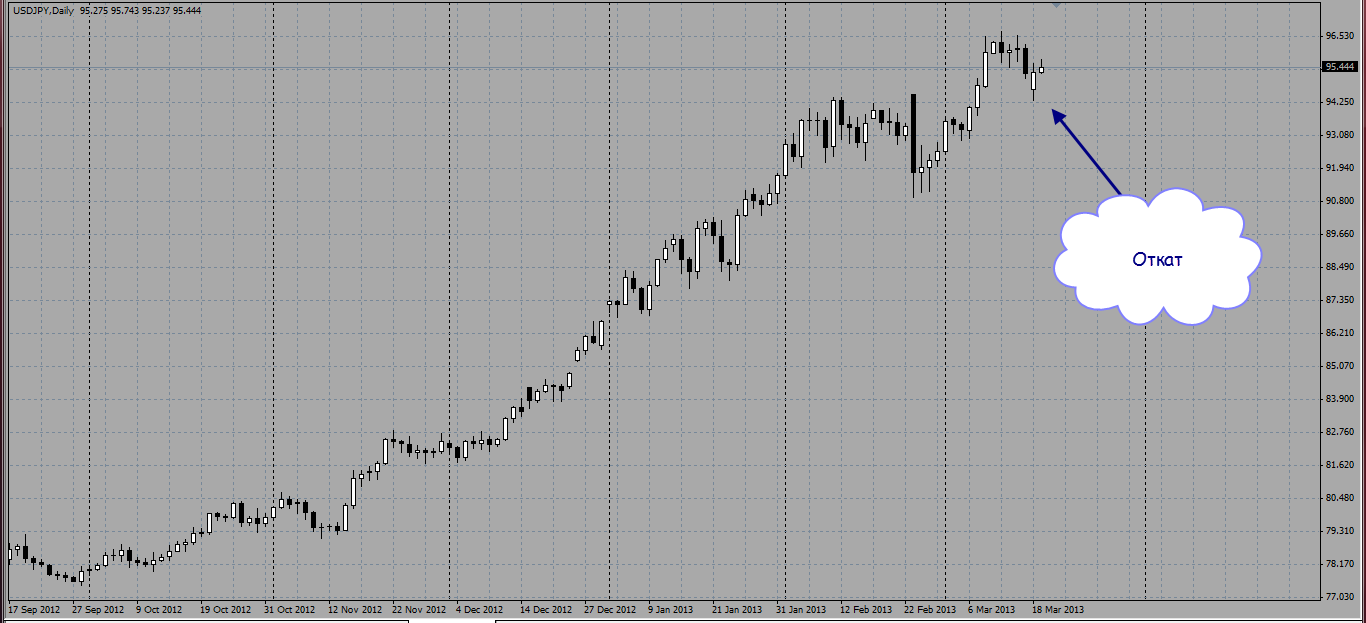
Task: Click the 22 Nov 2012 date label
Action: click(x=419, y=609)
